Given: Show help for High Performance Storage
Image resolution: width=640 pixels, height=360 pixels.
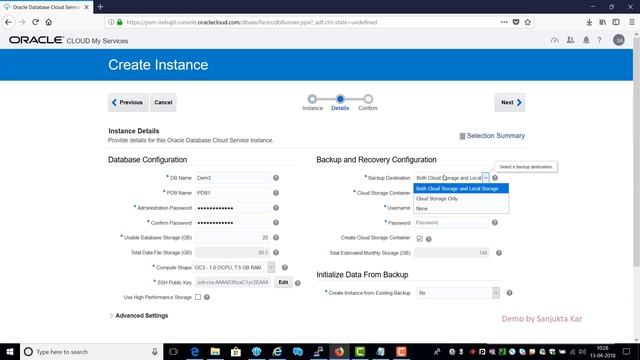Looking at the screenshot, I should pos(207,297).
